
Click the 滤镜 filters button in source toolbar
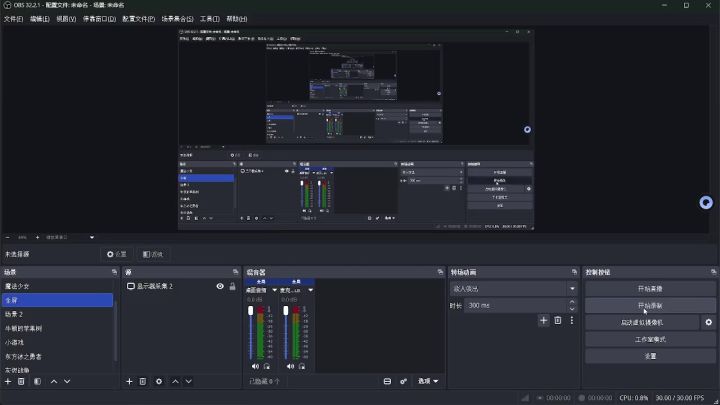[x=153, y=254]
